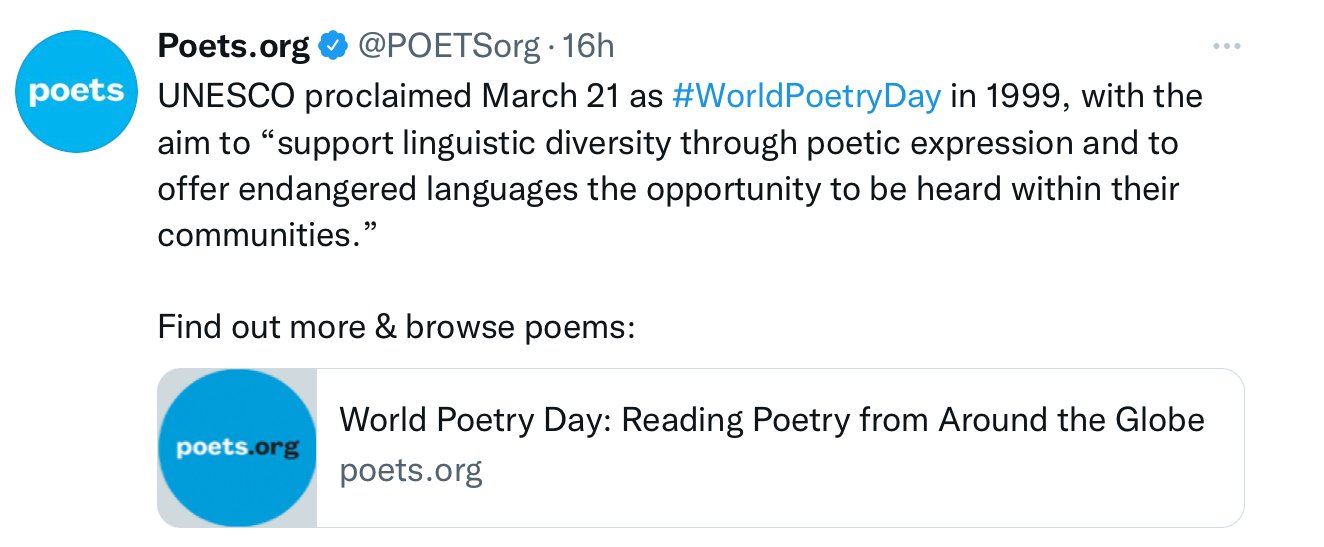The width and height of the screenshot is (1324, 547).
Task: Click the poets.org logo card thumbnail
Action: 237,448
